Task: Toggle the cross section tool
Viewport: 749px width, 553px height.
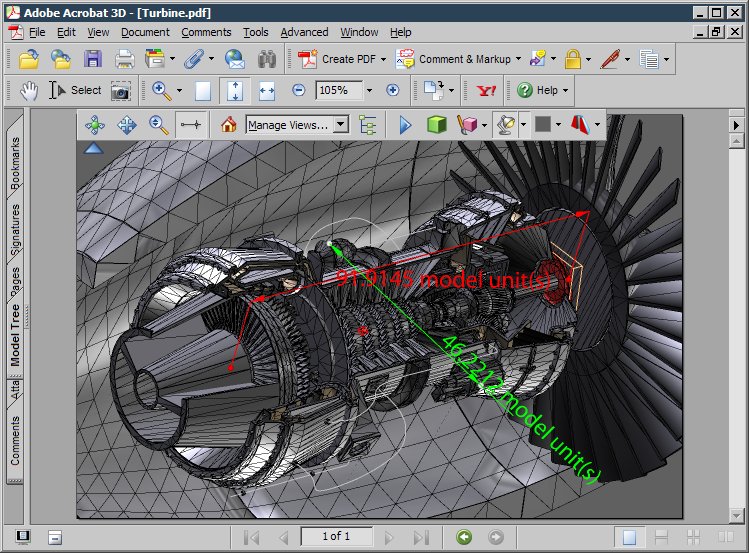Action: pos(580,125)
